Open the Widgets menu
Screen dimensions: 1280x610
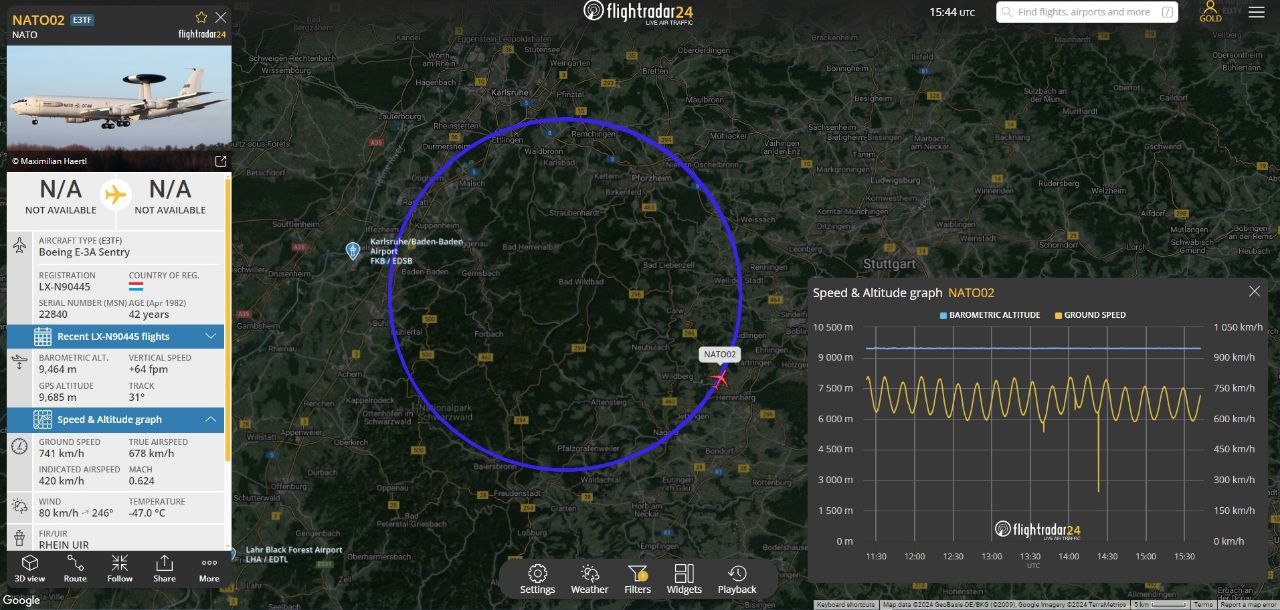[x=684, y=579]
